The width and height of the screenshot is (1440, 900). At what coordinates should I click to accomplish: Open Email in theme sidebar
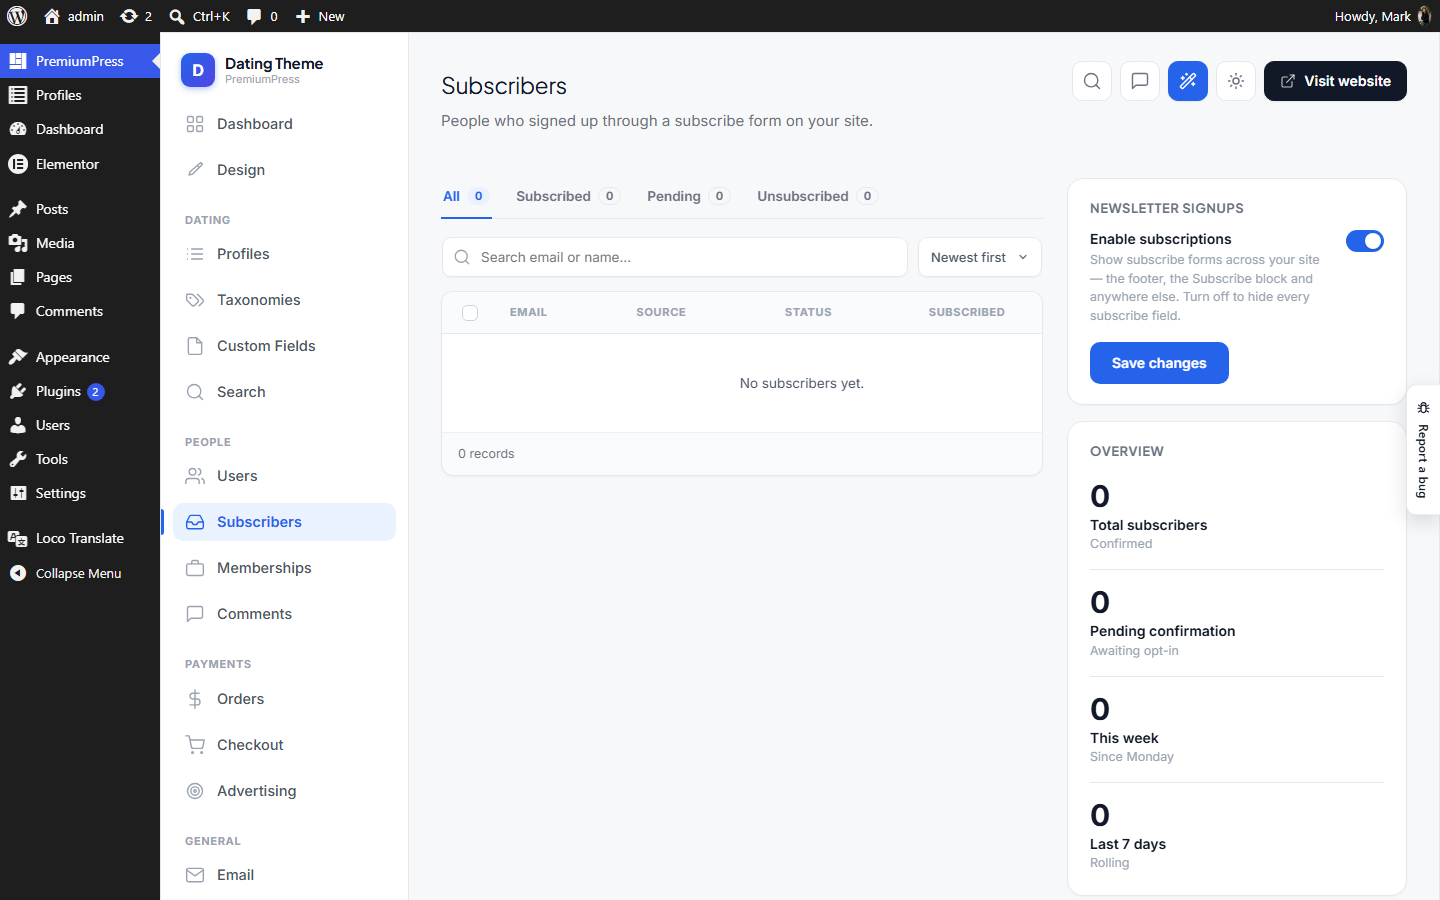pos(284,875)
